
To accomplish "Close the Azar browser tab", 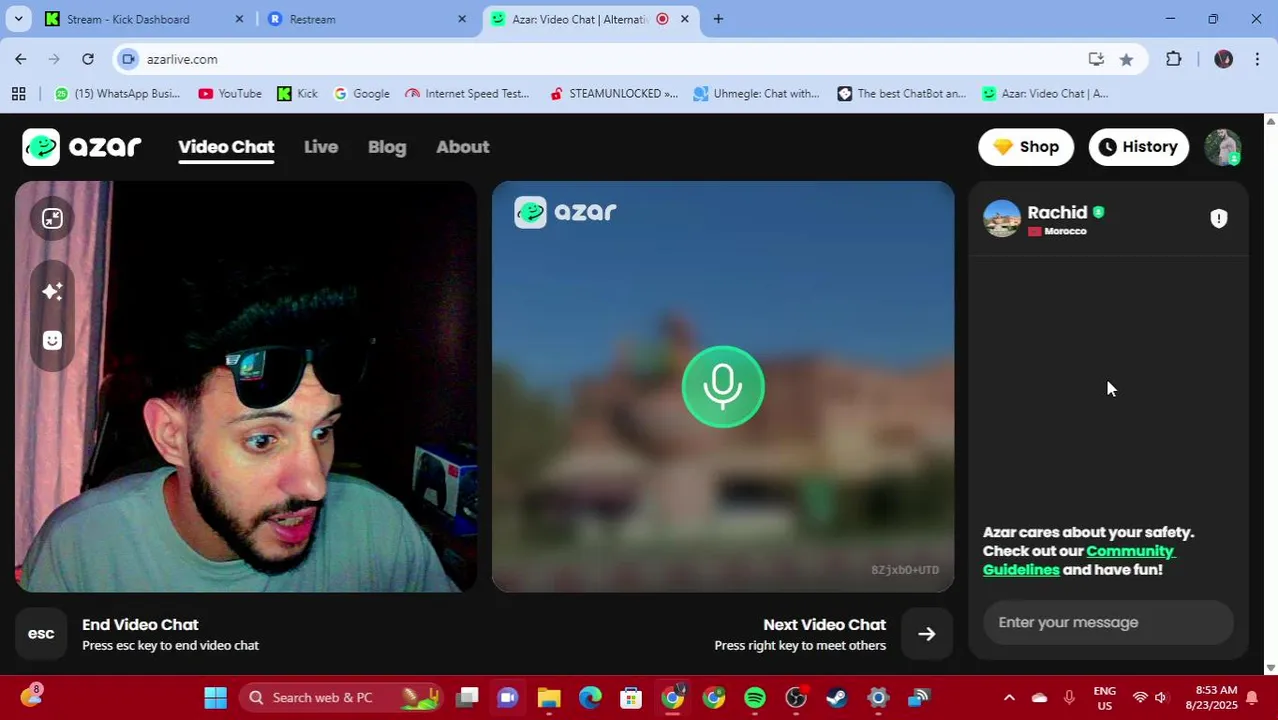I will tap(685, 19).
